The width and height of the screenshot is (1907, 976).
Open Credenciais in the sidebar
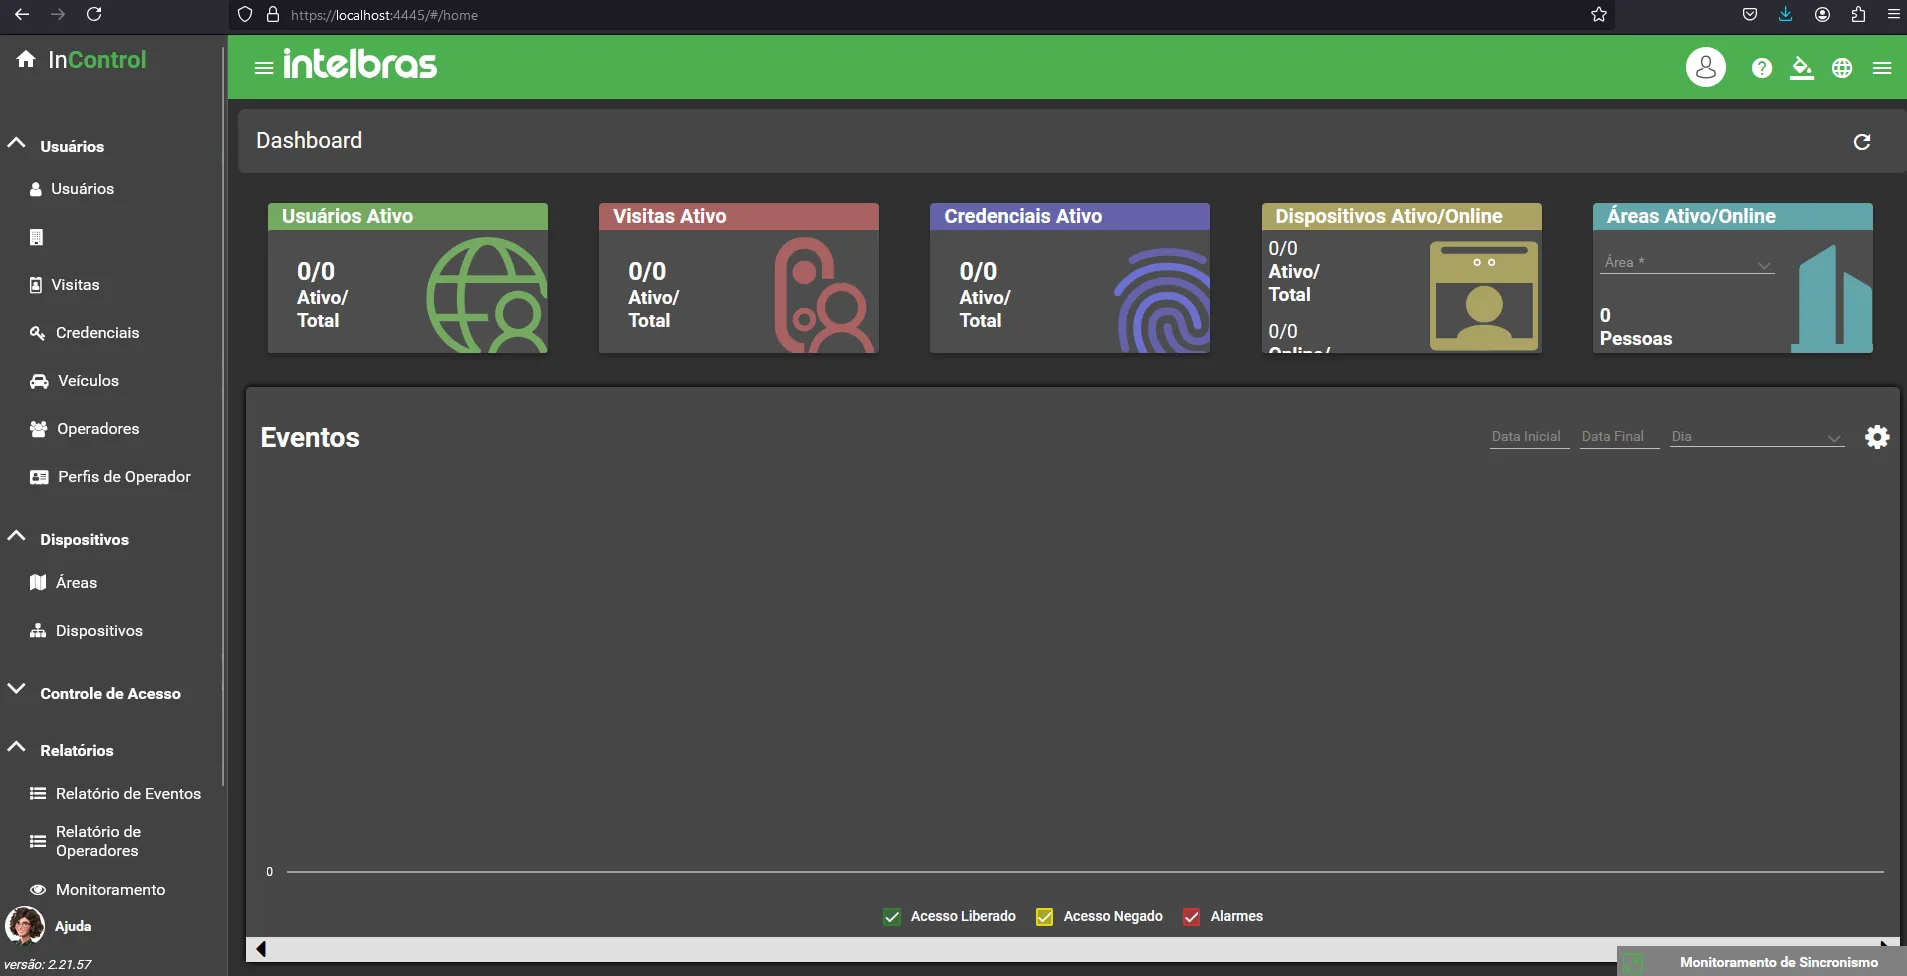click(97, 333)
